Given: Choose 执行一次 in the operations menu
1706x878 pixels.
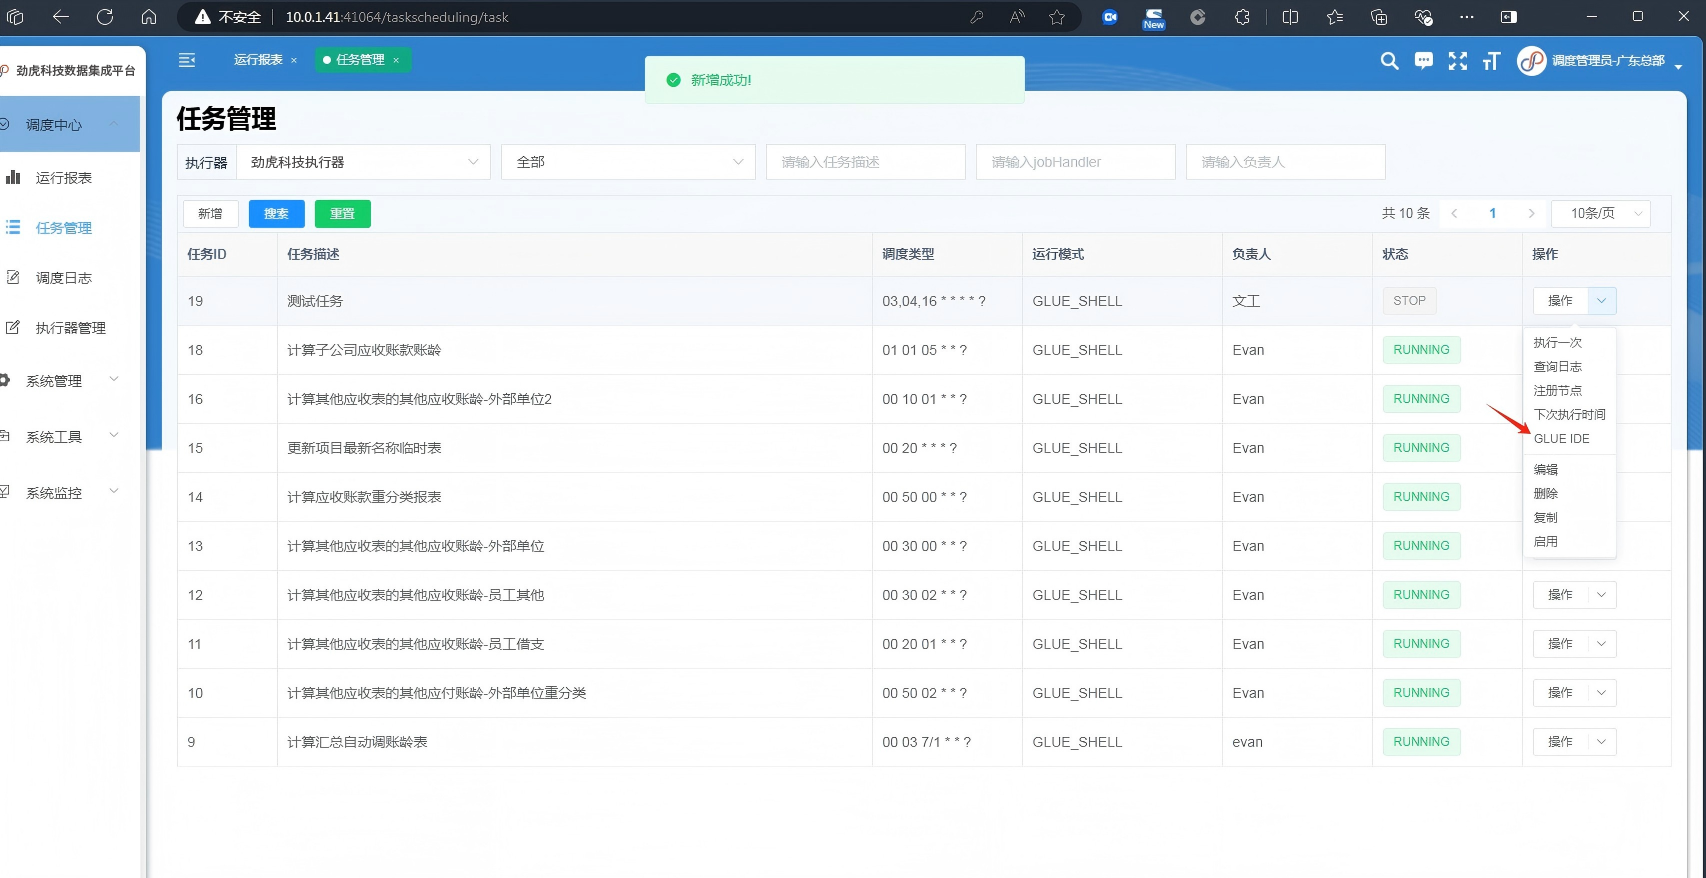Looking at the screenshot, I should tap(1557, 343).
